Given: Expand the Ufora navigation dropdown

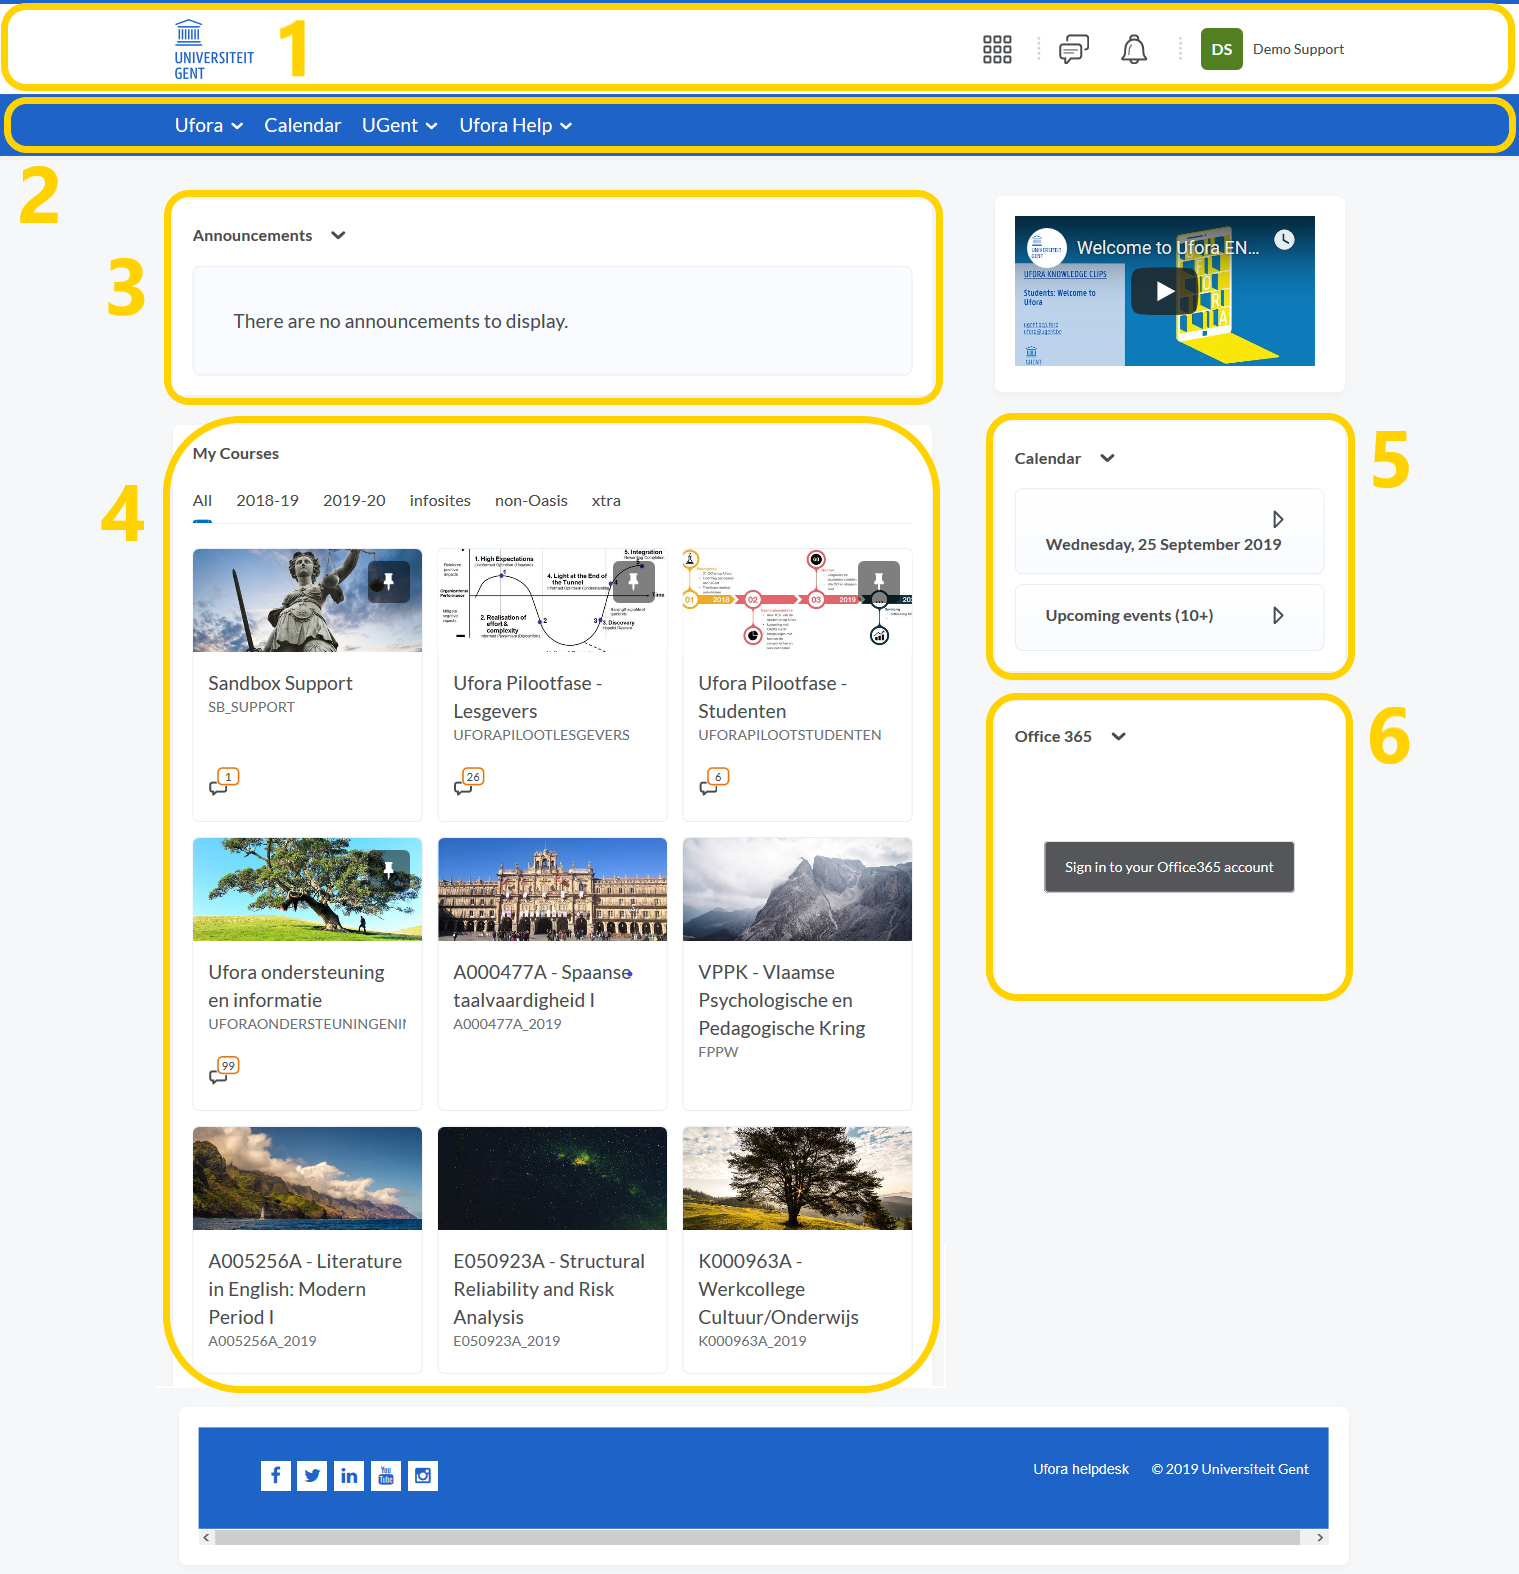Looking at the screenshot, I should [x=209, y=126].
